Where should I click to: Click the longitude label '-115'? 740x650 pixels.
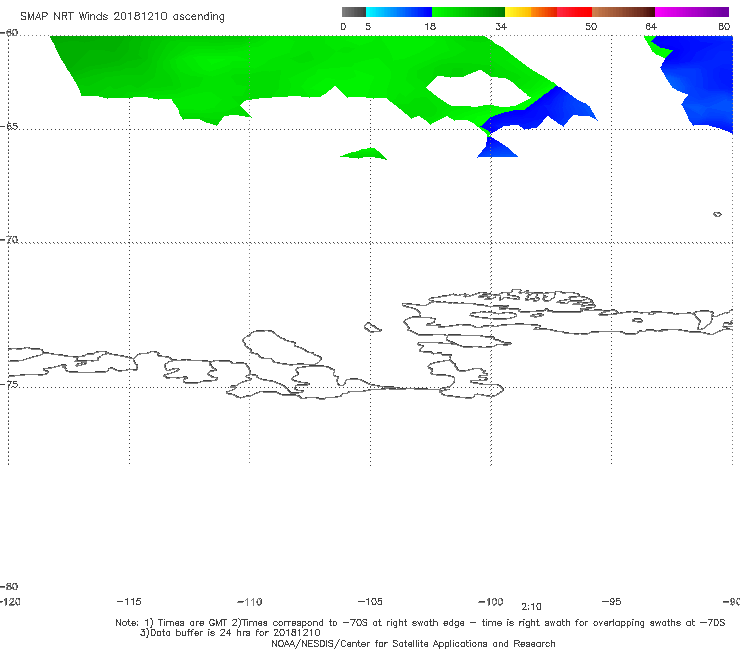pos(129,601)
